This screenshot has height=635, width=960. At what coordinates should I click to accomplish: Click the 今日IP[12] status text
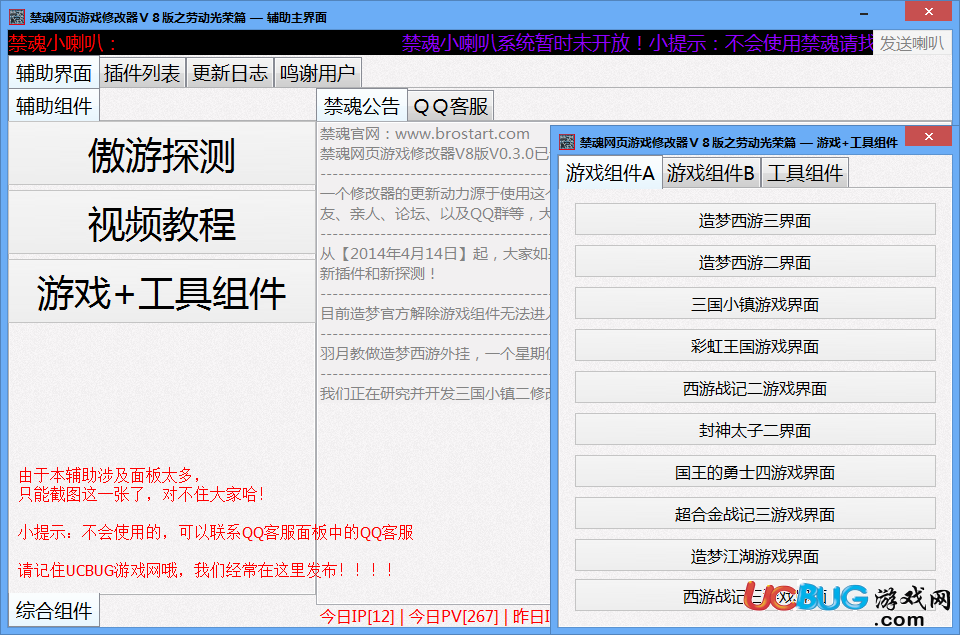[x=357, y=616]
